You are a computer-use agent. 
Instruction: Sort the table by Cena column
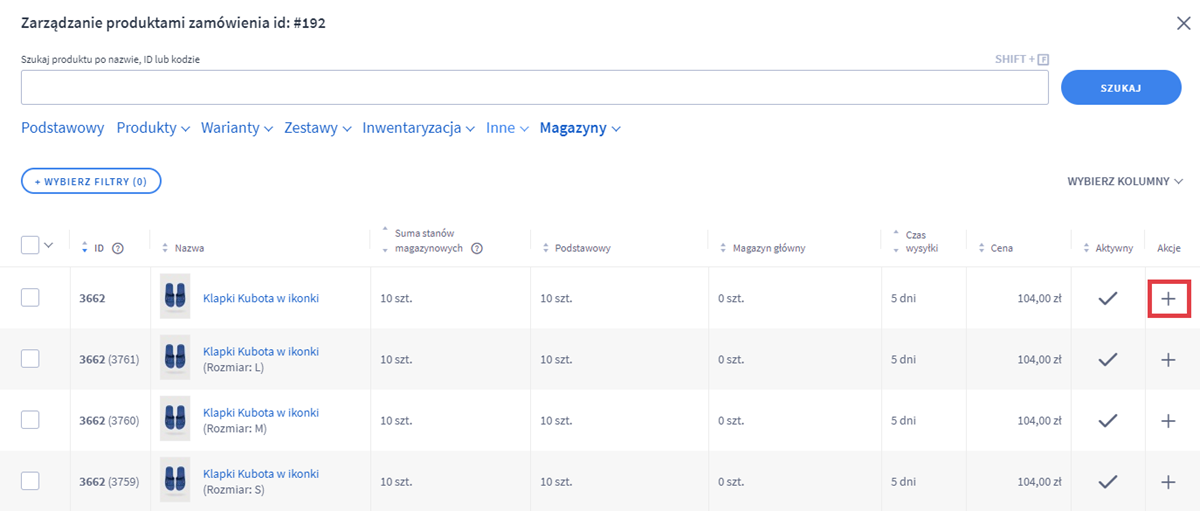click(1000, 248)
